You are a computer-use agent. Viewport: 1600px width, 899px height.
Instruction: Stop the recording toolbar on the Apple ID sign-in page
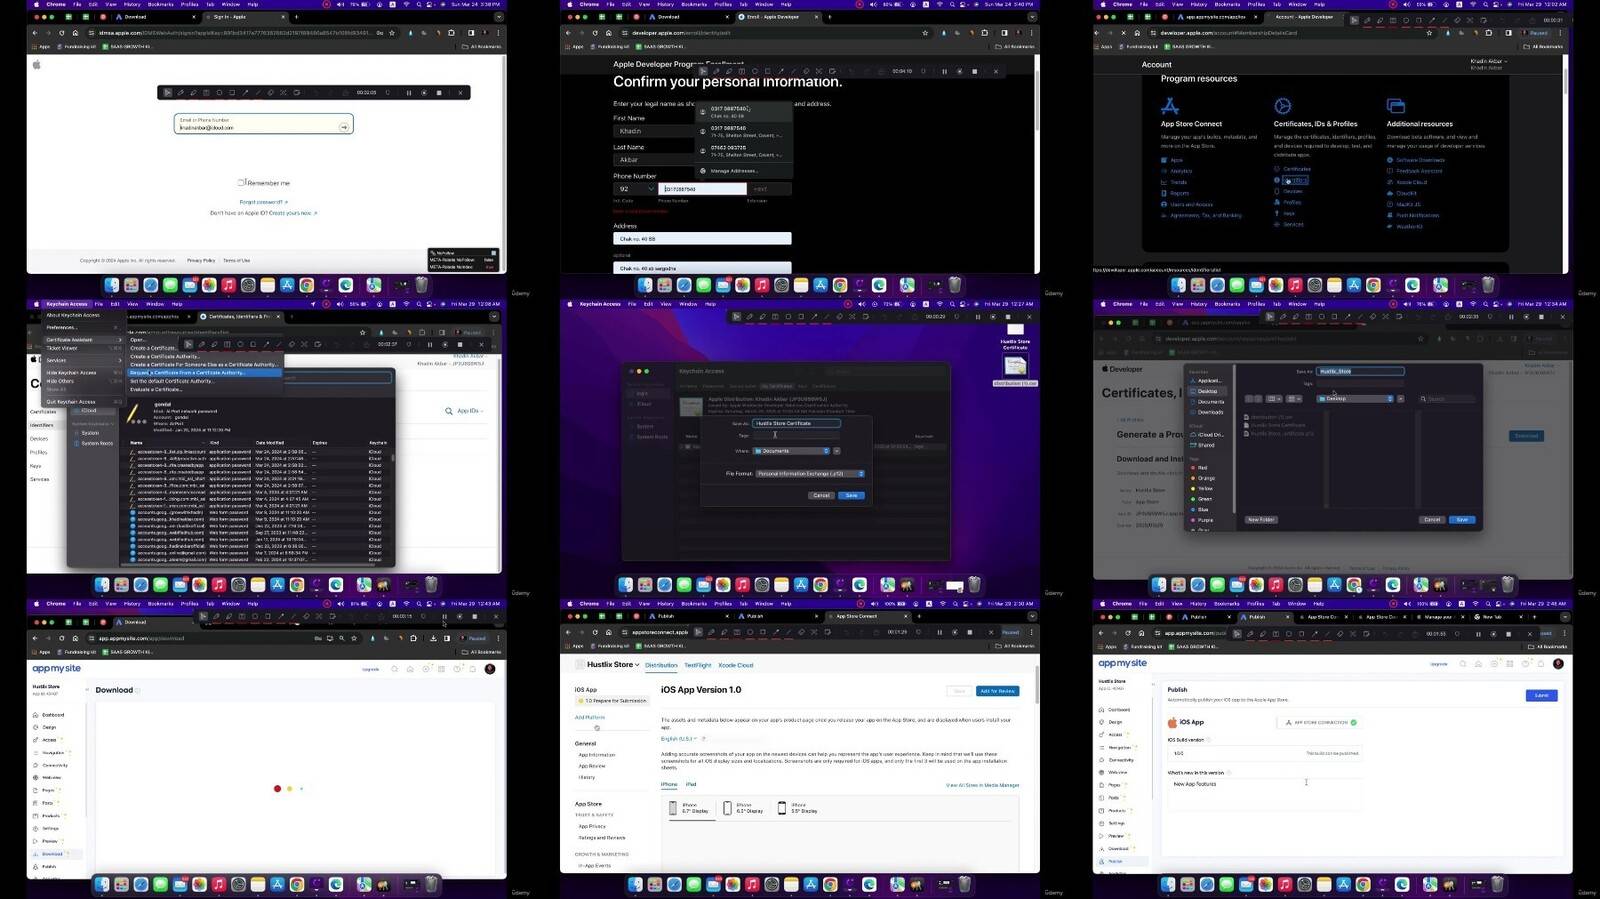438,93
